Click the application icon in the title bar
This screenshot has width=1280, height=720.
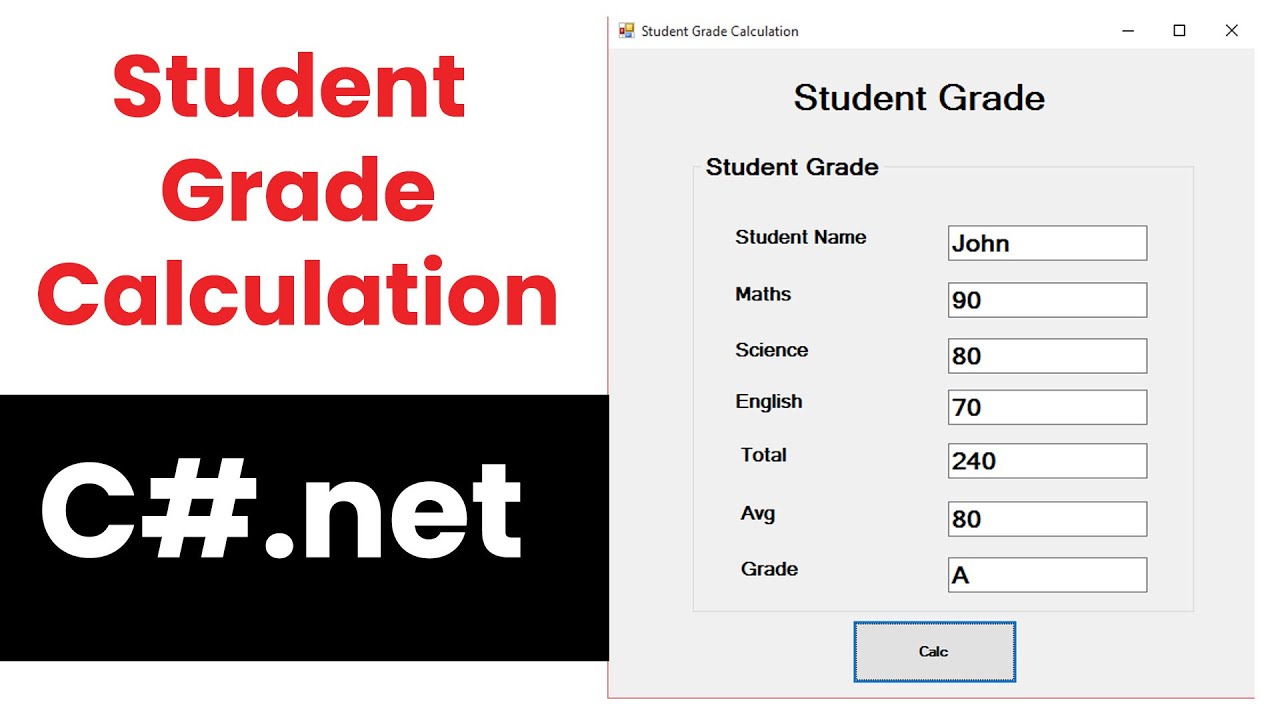point(627,31)
